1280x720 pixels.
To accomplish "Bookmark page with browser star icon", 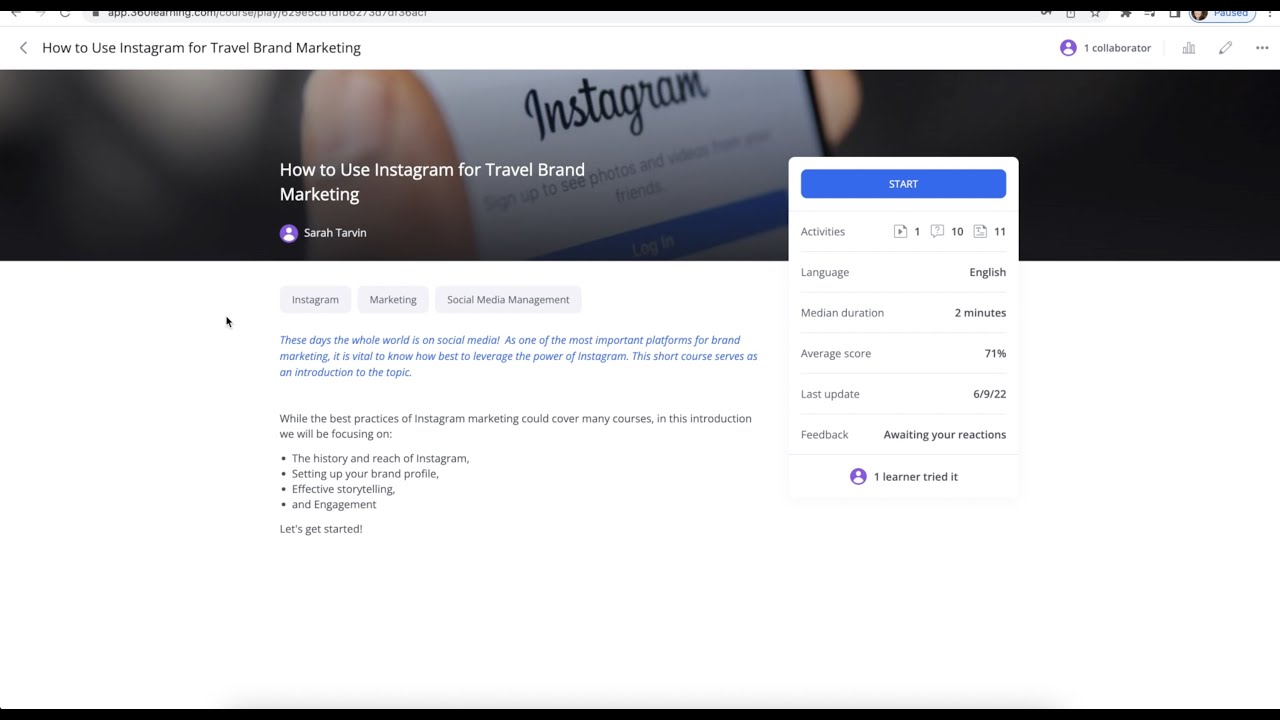I will [1095, 12].
